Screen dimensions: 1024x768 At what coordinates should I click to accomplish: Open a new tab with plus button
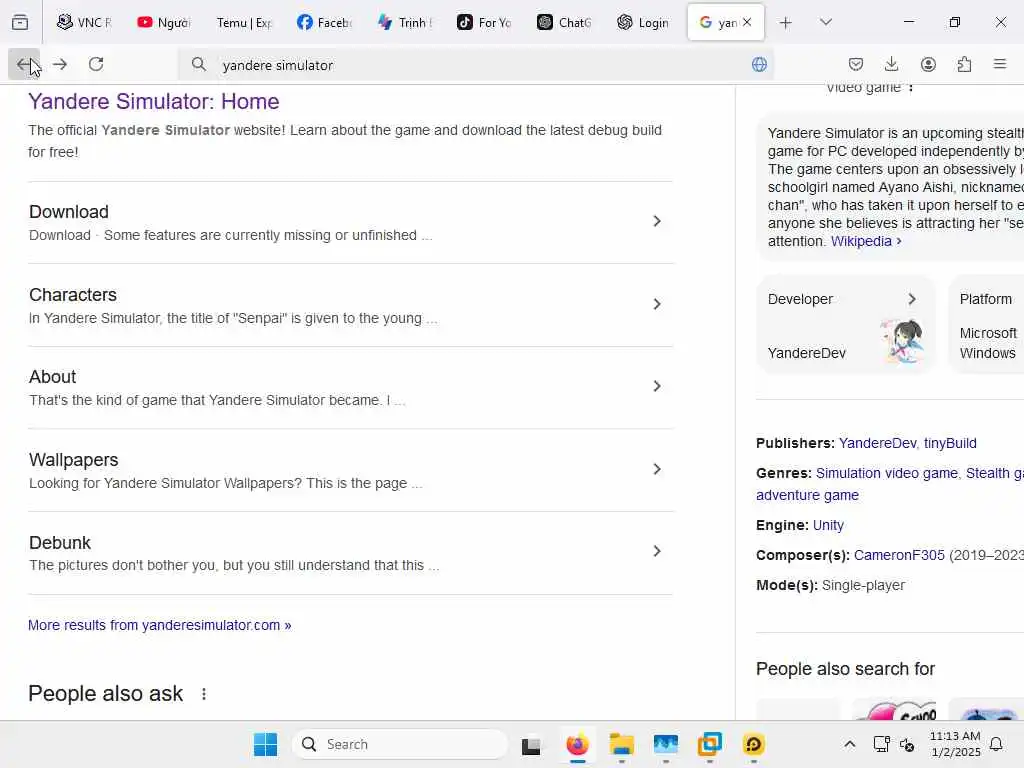(786, 22)
